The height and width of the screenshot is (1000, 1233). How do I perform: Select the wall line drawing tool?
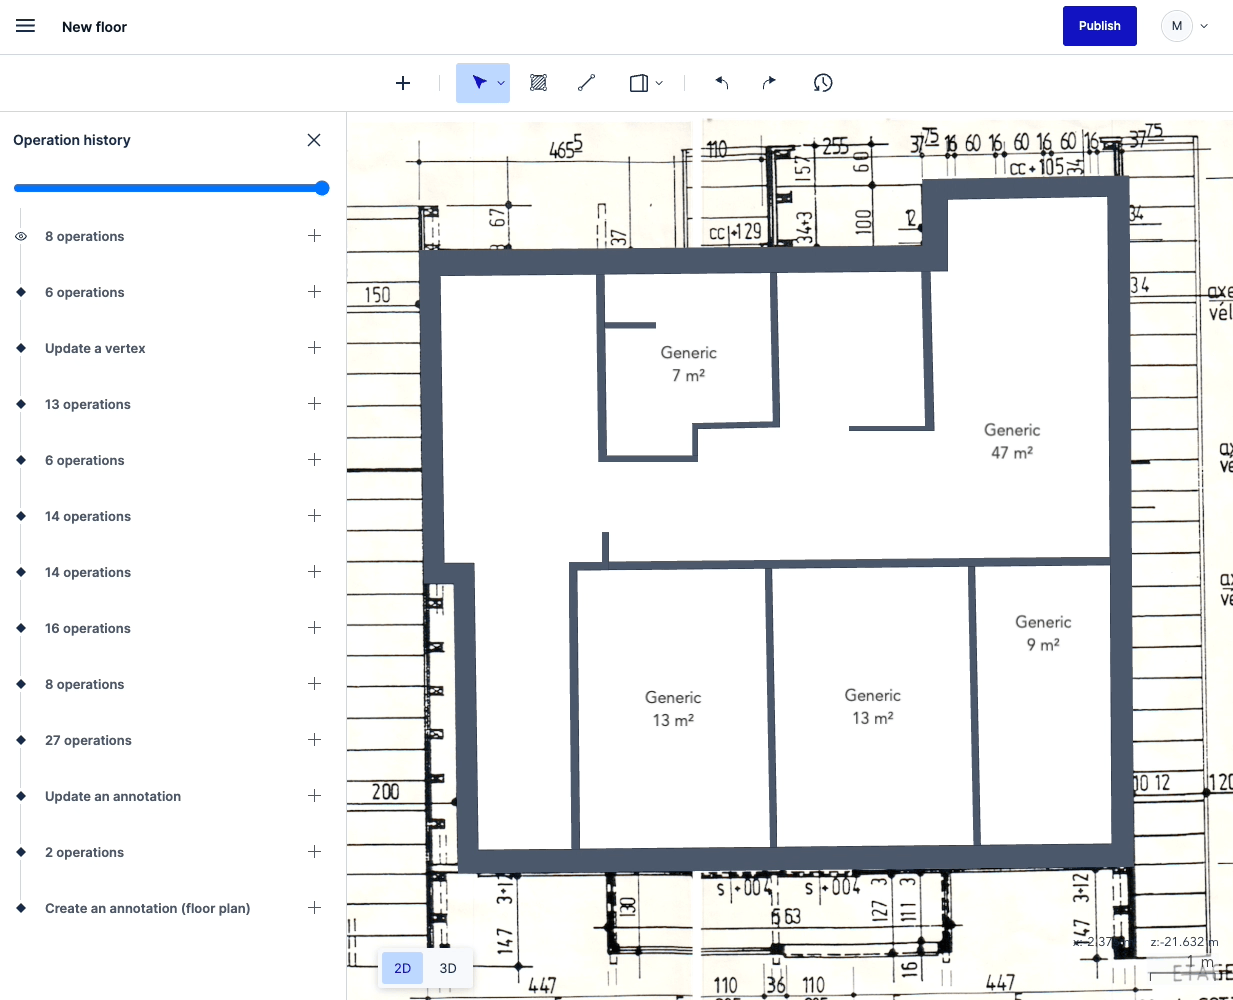pos(587,83)
